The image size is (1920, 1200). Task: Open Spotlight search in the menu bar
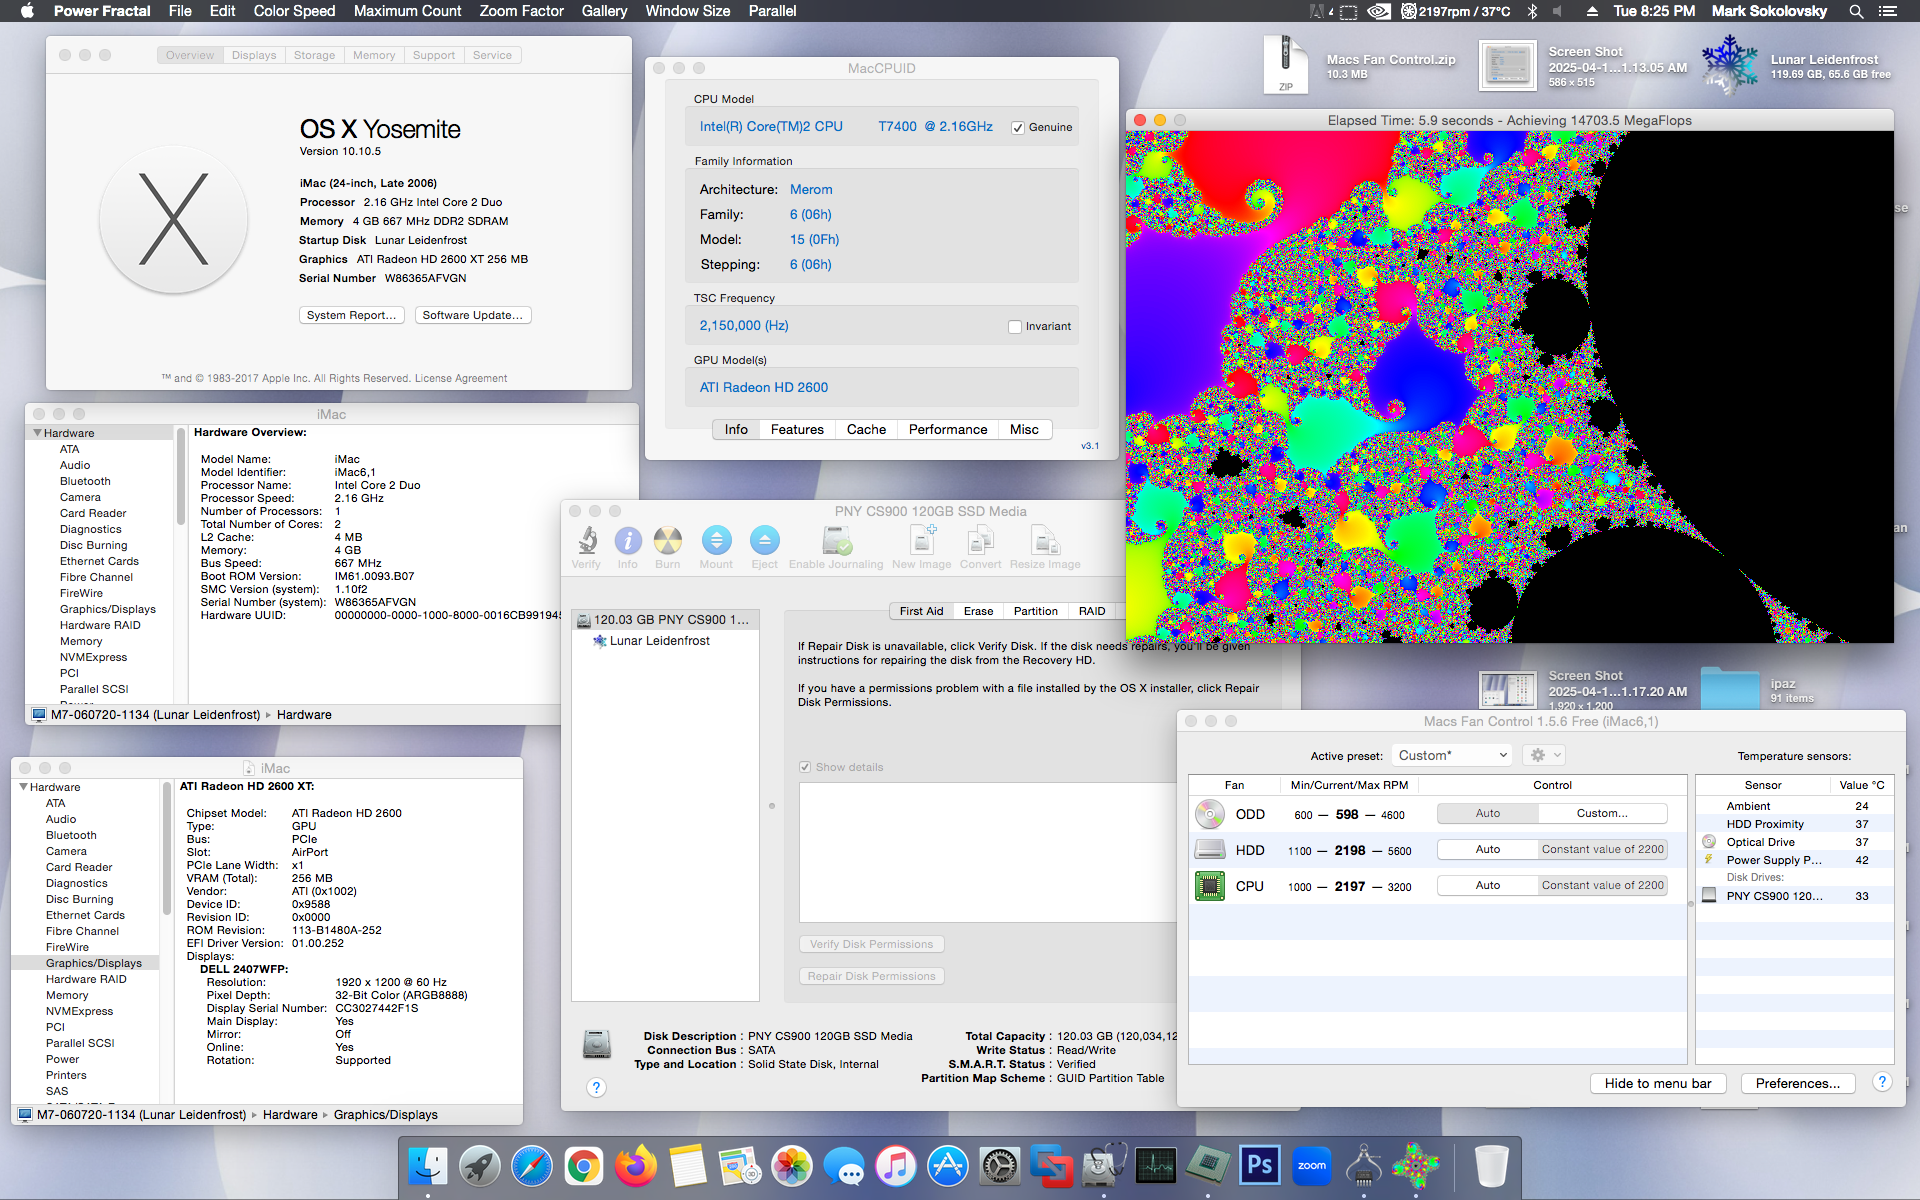click(x=1856, y=11)
